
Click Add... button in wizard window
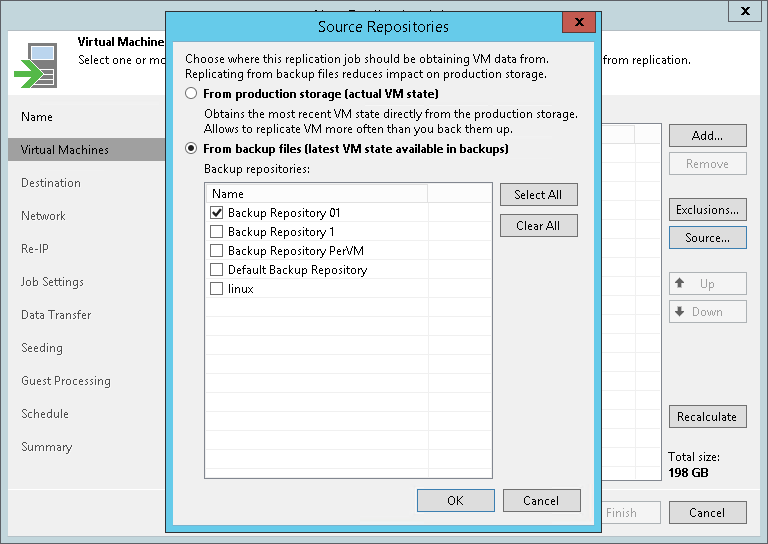pyautogui.click(x=708, y=136)
